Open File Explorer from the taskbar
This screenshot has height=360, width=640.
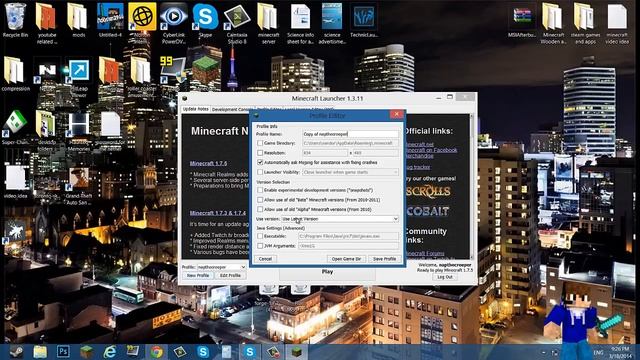40,352
